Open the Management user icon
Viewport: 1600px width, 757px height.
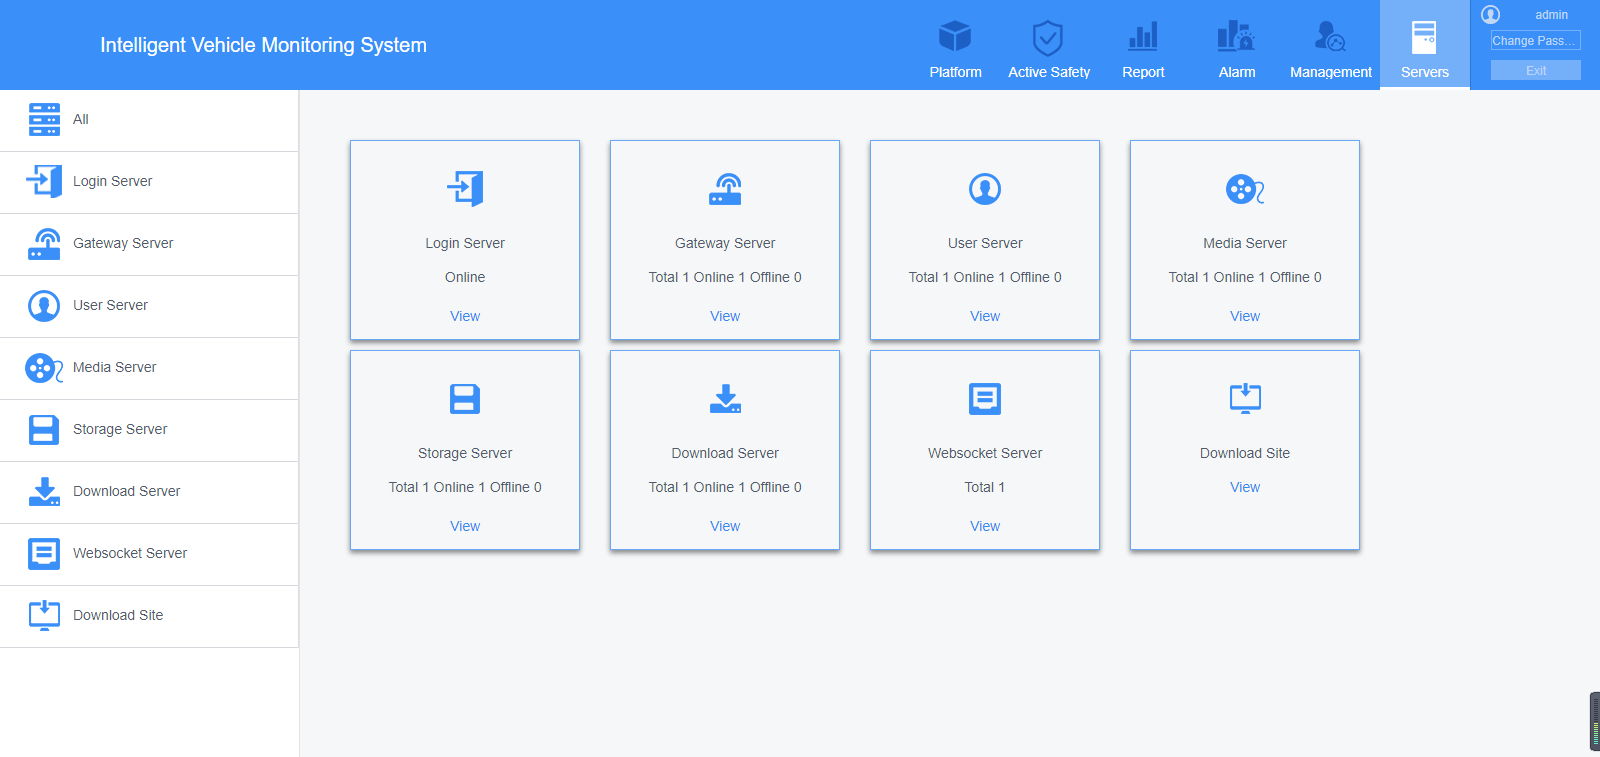pyautogui.click(x=1330, y=37)
